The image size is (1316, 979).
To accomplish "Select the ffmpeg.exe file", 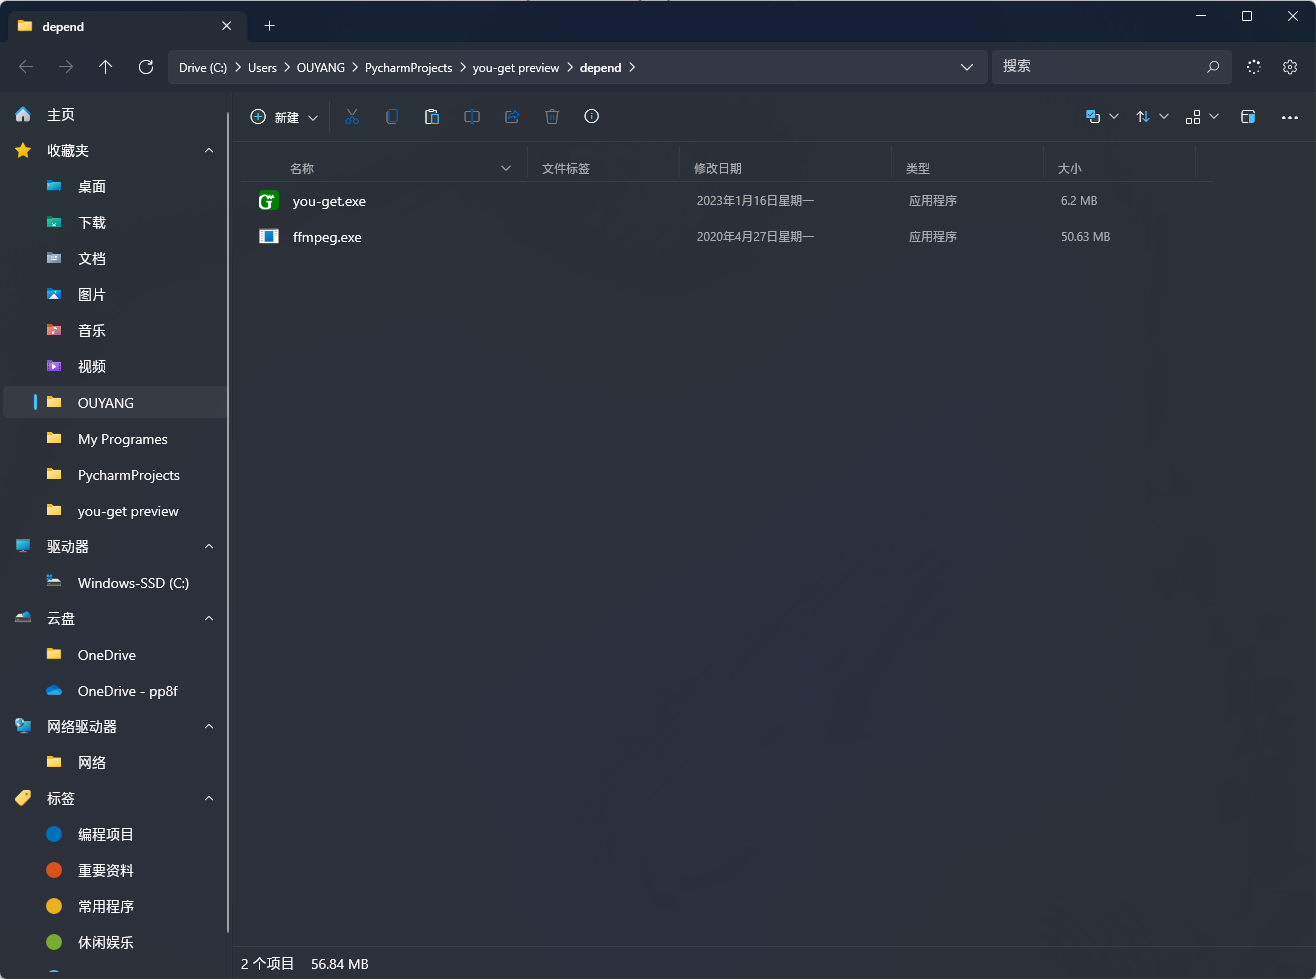I will point(726,237).
